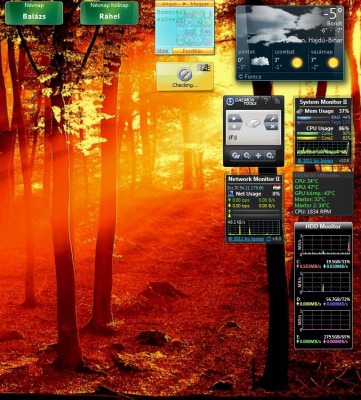This screenshot has width=361, height=400.
Task: Click the CPU history graph in System Monitor II
Action: coord(323,149)
